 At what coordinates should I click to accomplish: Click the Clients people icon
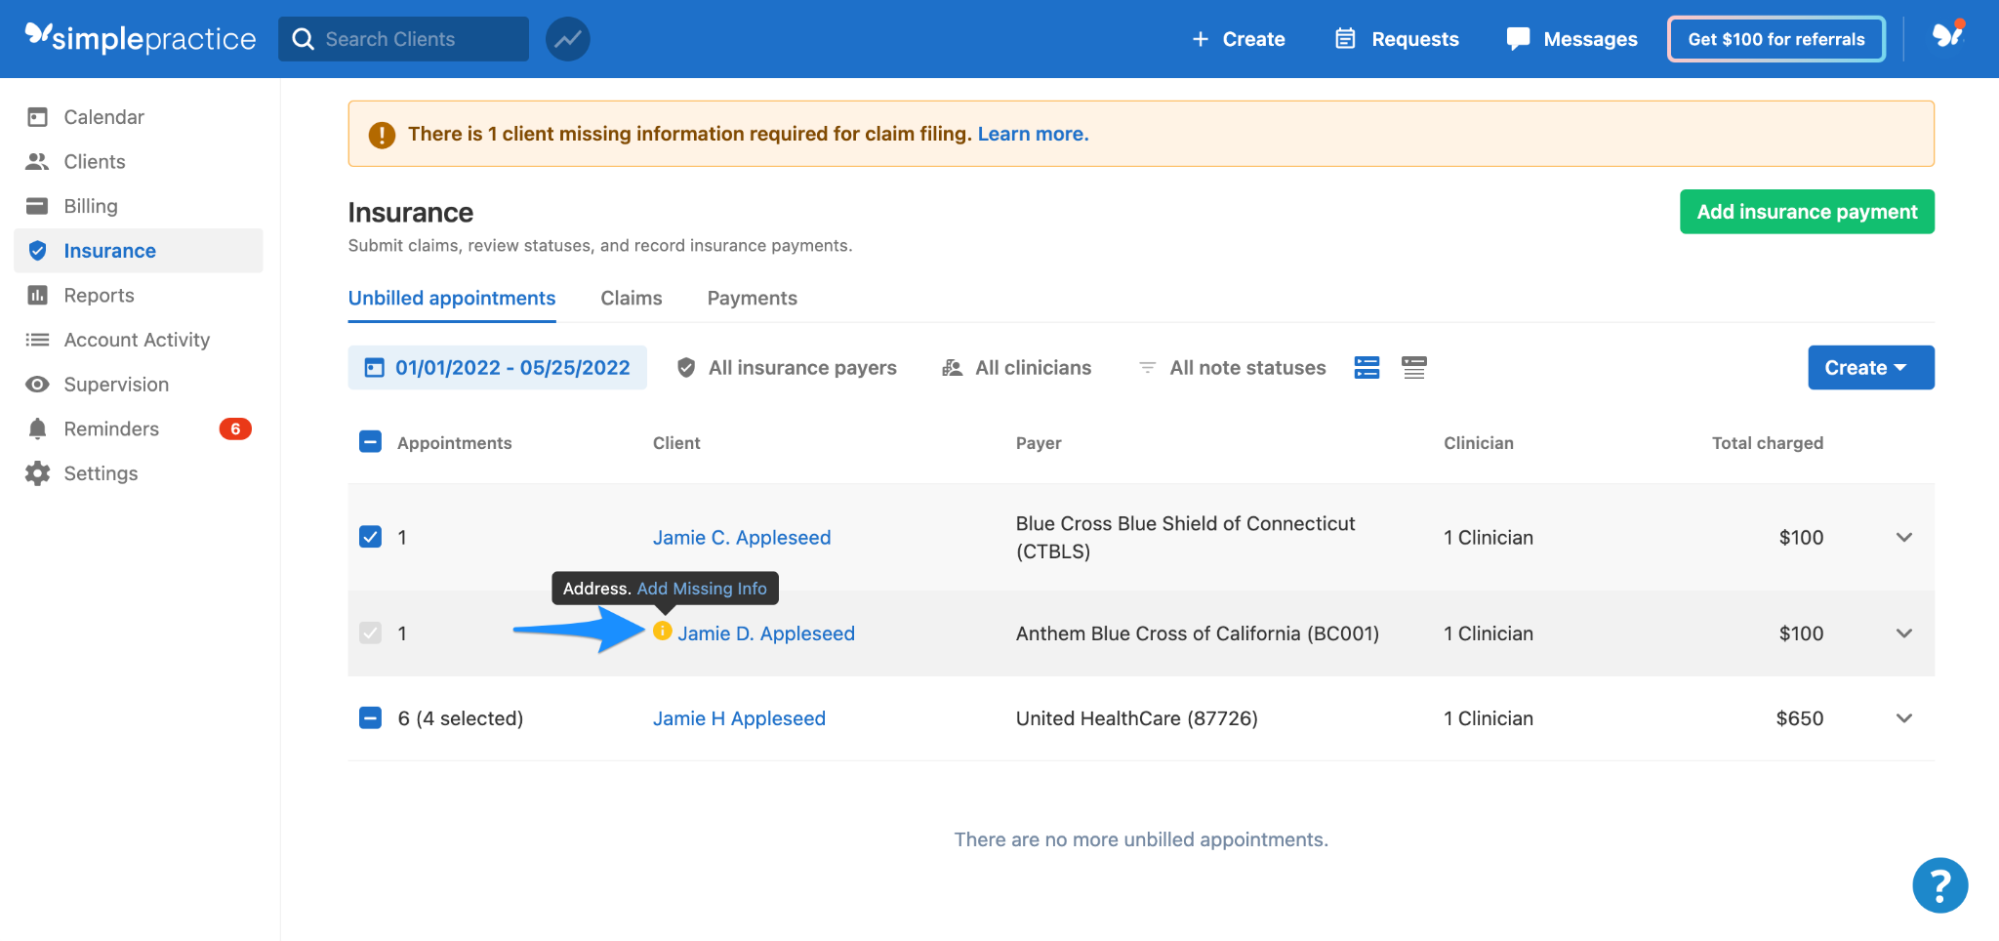[37, 161]
